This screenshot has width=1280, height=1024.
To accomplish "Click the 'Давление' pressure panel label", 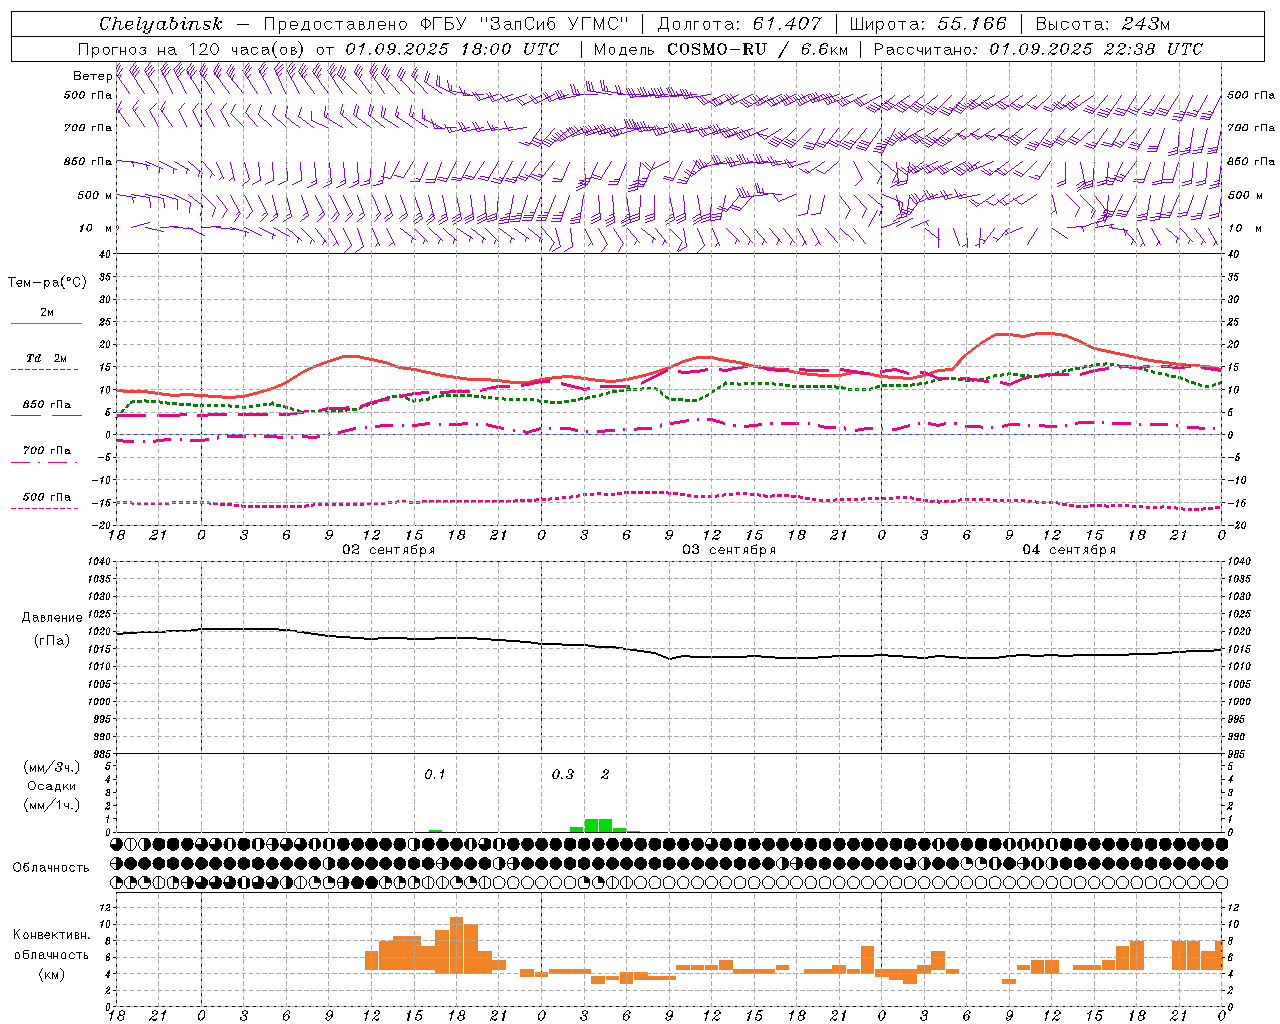I will coord(51,618).
